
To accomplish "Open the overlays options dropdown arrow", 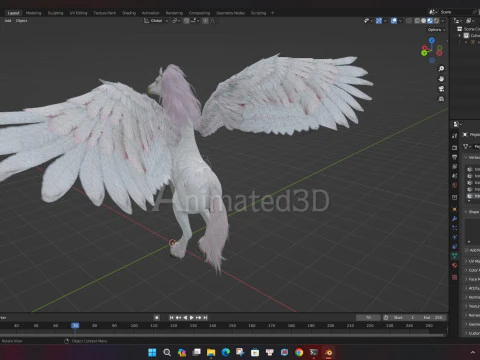I will click(x=400, y=21).
